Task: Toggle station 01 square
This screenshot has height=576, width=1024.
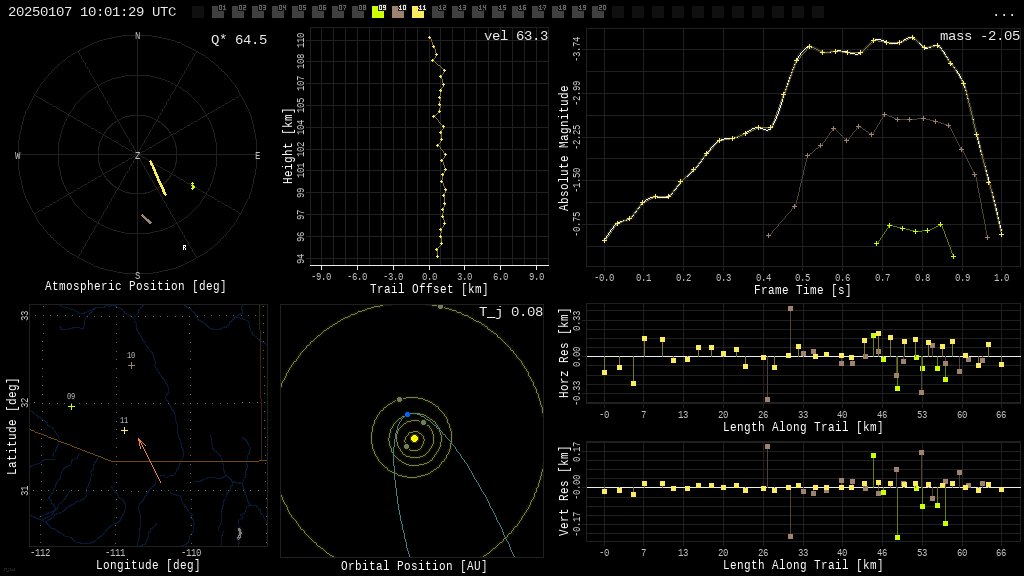Action: click(x=218, y=12)
